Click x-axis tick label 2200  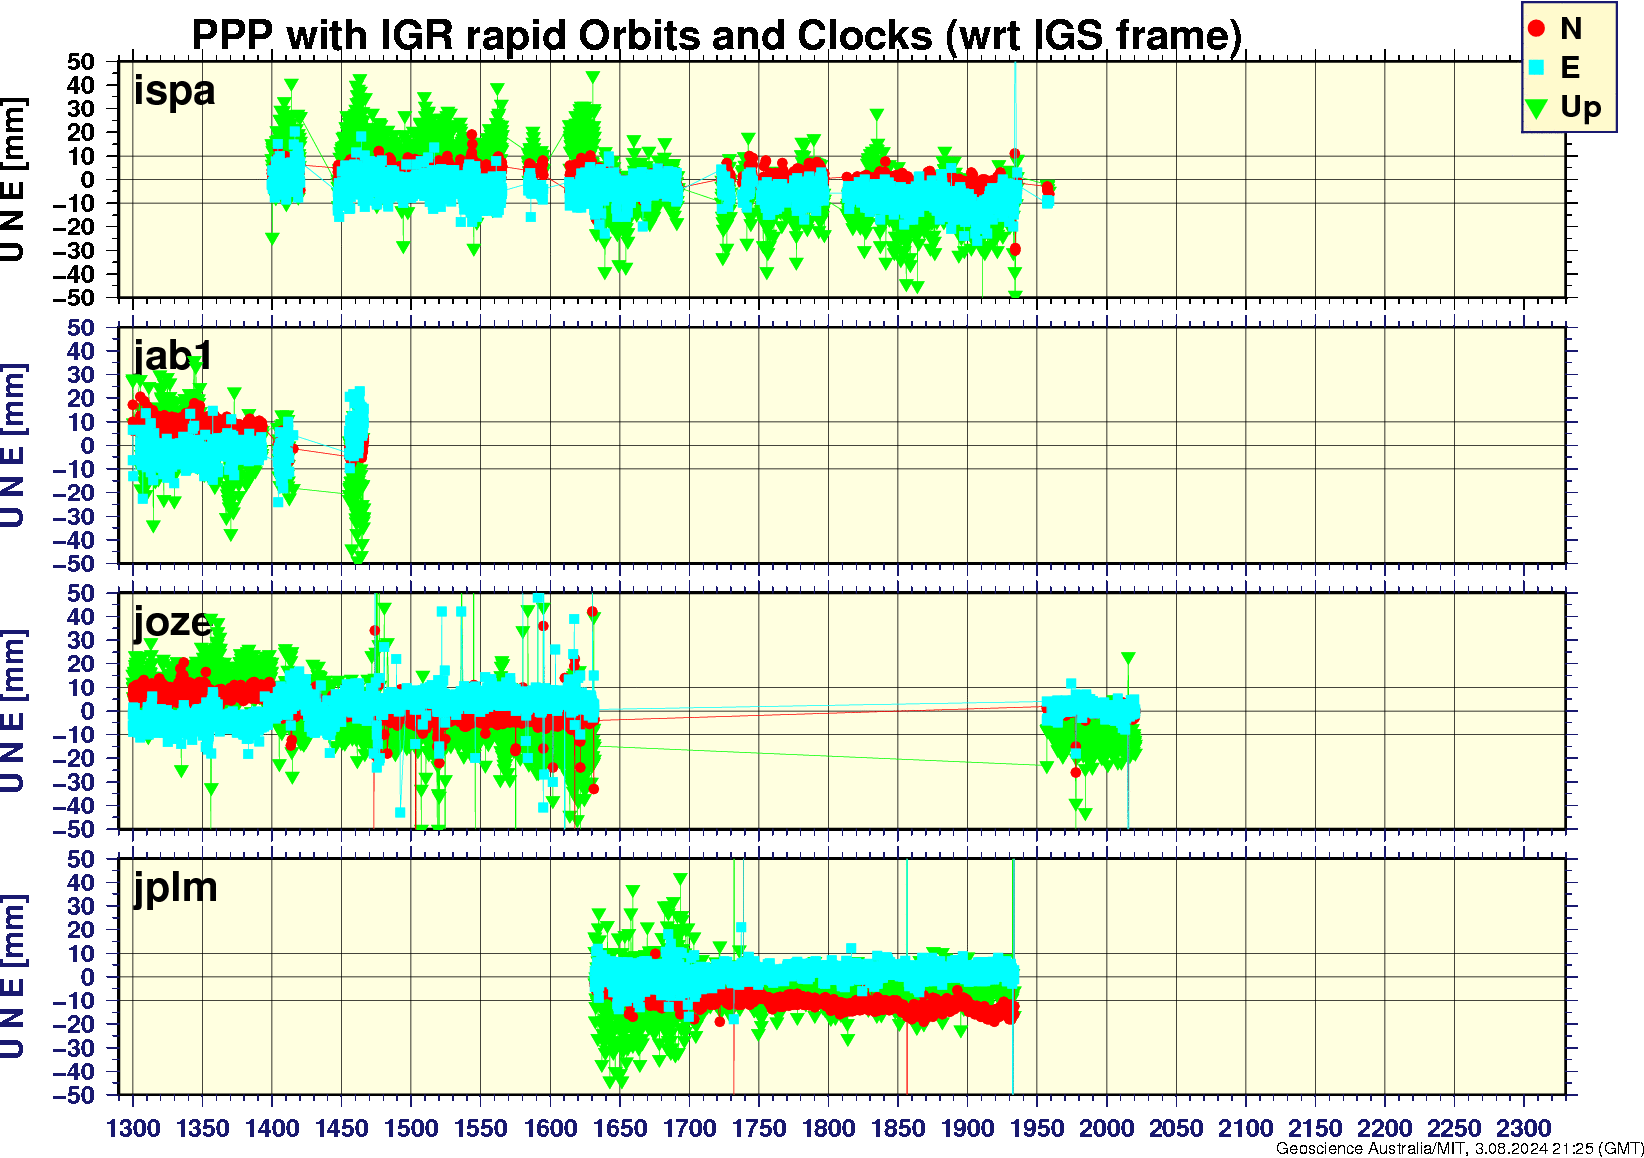1384,1129
